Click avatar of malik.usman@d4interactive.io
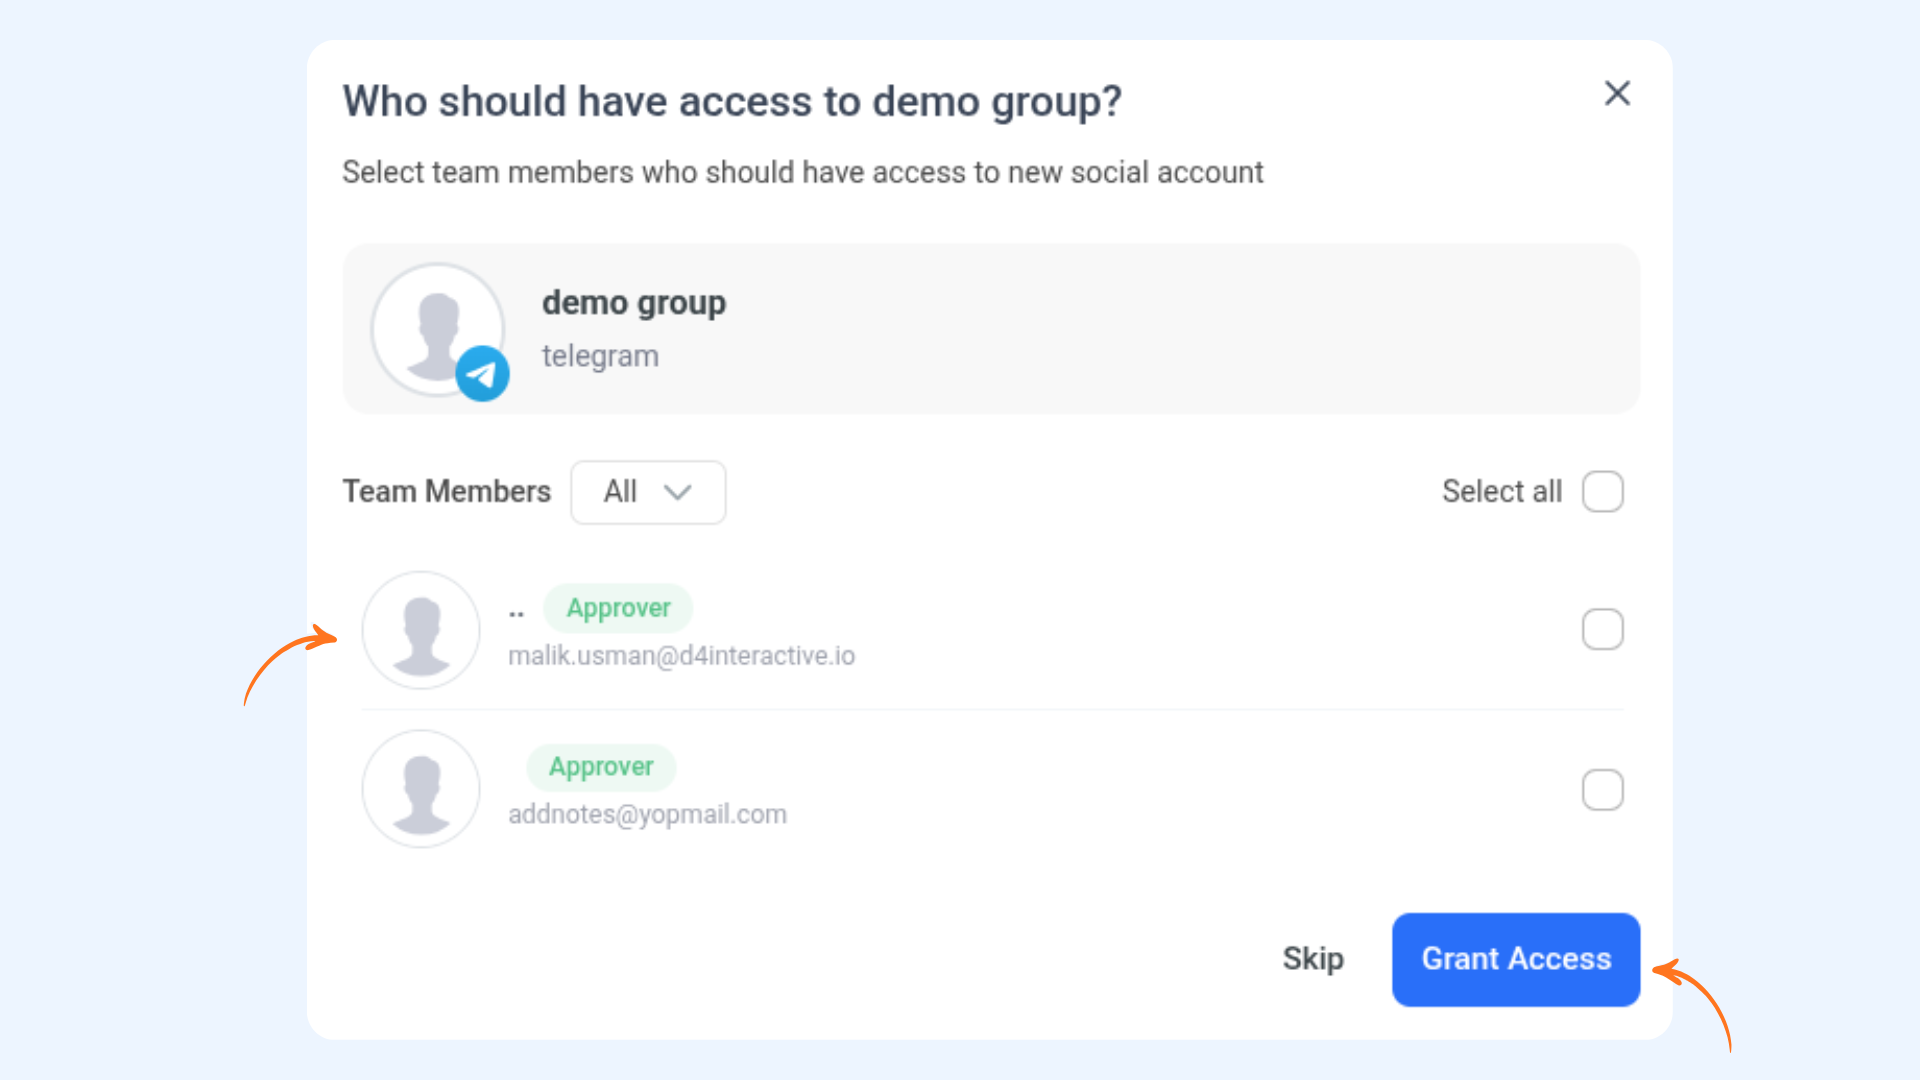Viewport: 1920px width, 1080px height. [421, 630]
